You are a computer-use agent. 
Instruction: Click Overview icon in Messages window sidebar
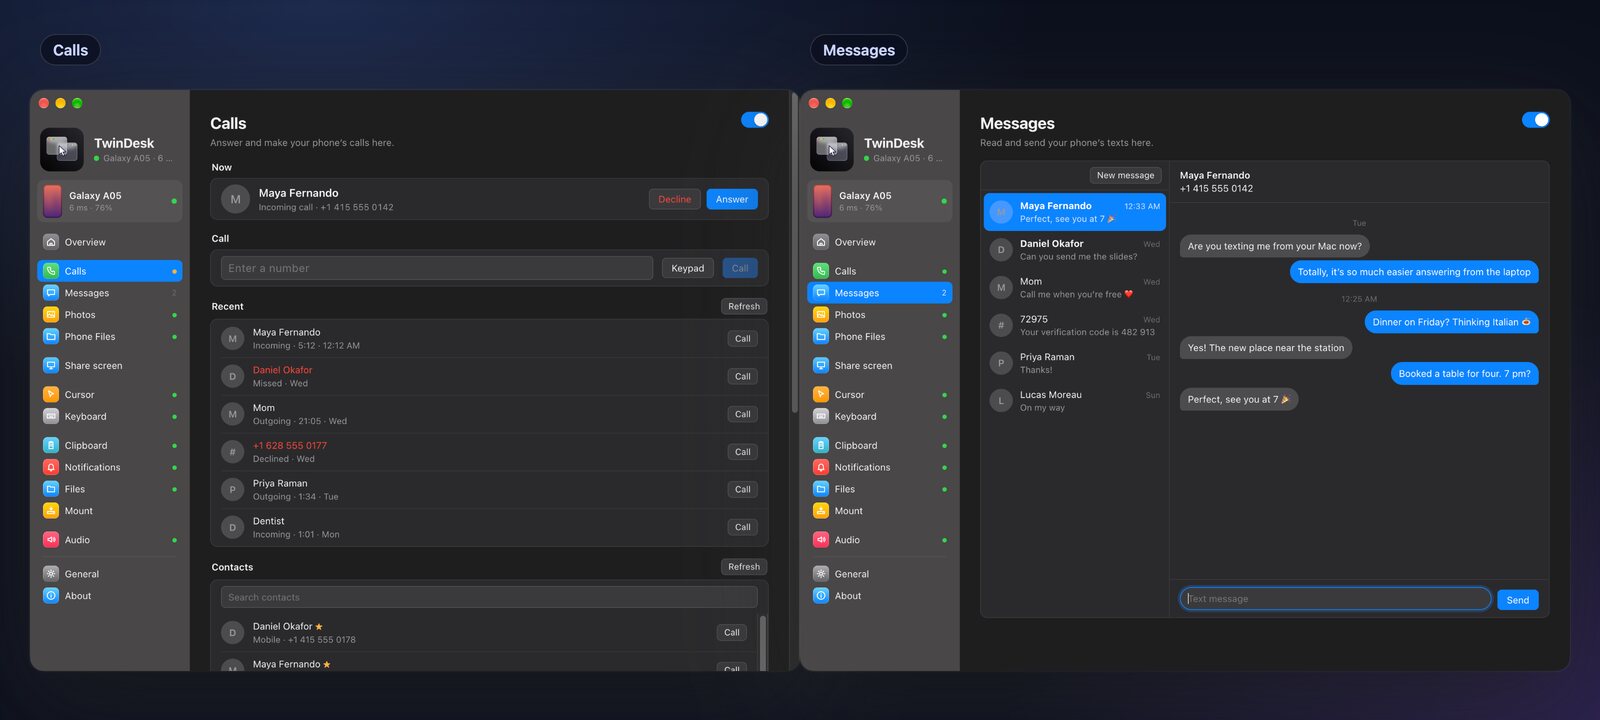coord(821,242)
